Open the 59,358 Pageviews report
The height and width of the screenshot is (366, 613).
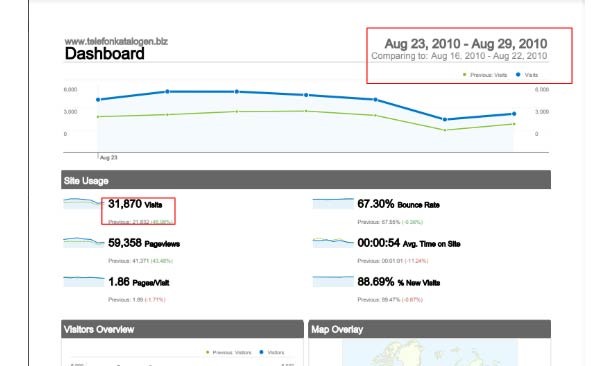144,243
